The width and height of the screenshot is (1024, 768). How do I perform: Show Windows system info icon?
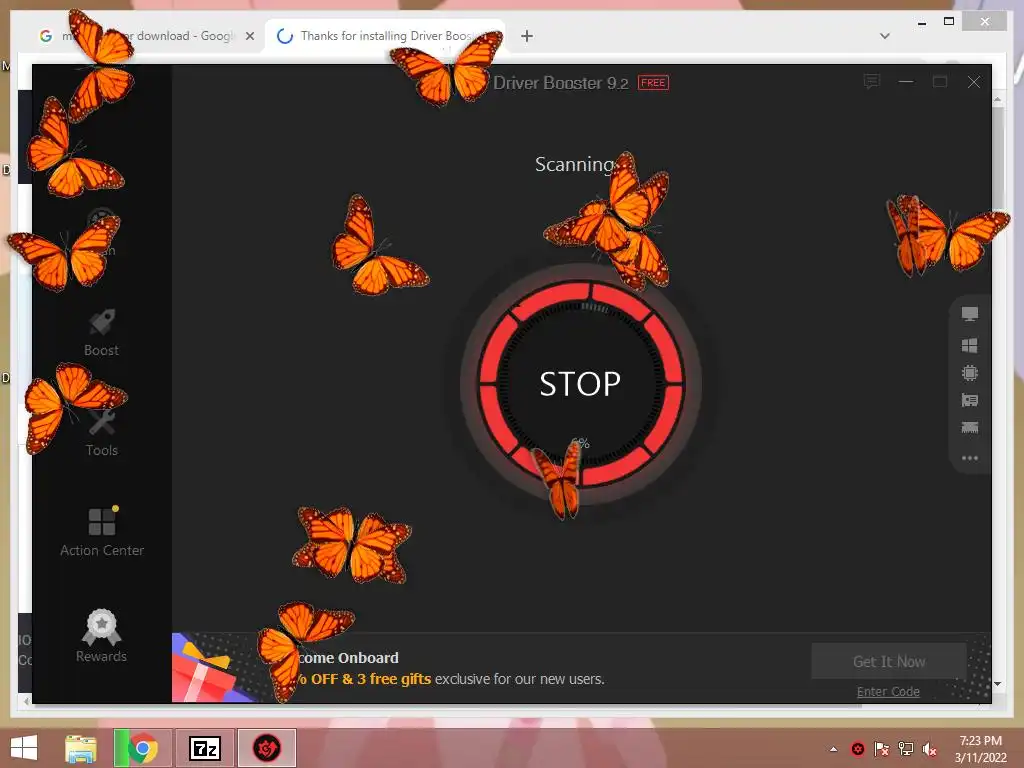pyautogui.click(x=970, y=345)
